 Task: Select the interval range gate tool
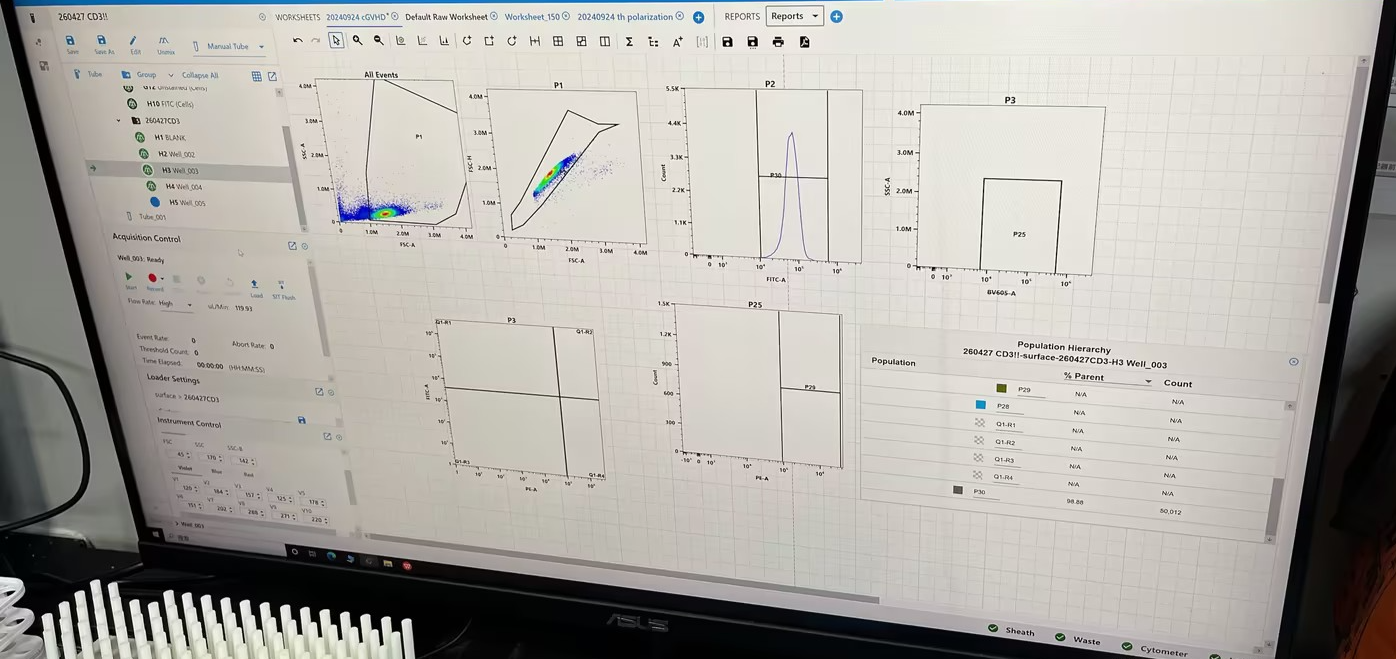pyautogui.click(x=535, y=41)
